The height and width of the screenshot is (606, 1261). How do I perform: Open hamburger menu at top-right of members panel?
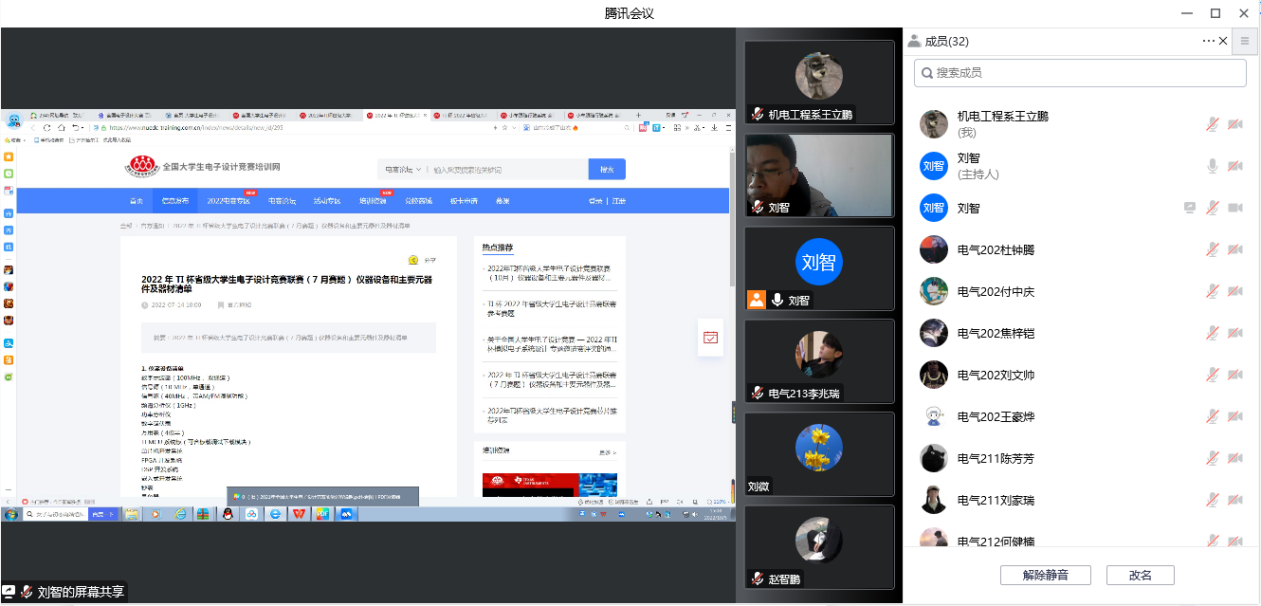(x=1244, y=41)
